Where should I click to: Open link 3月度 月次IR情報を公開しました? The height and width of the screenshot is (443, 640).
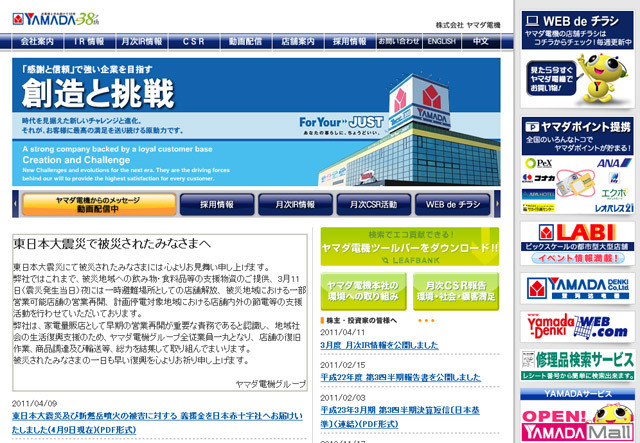coord(379,345)
